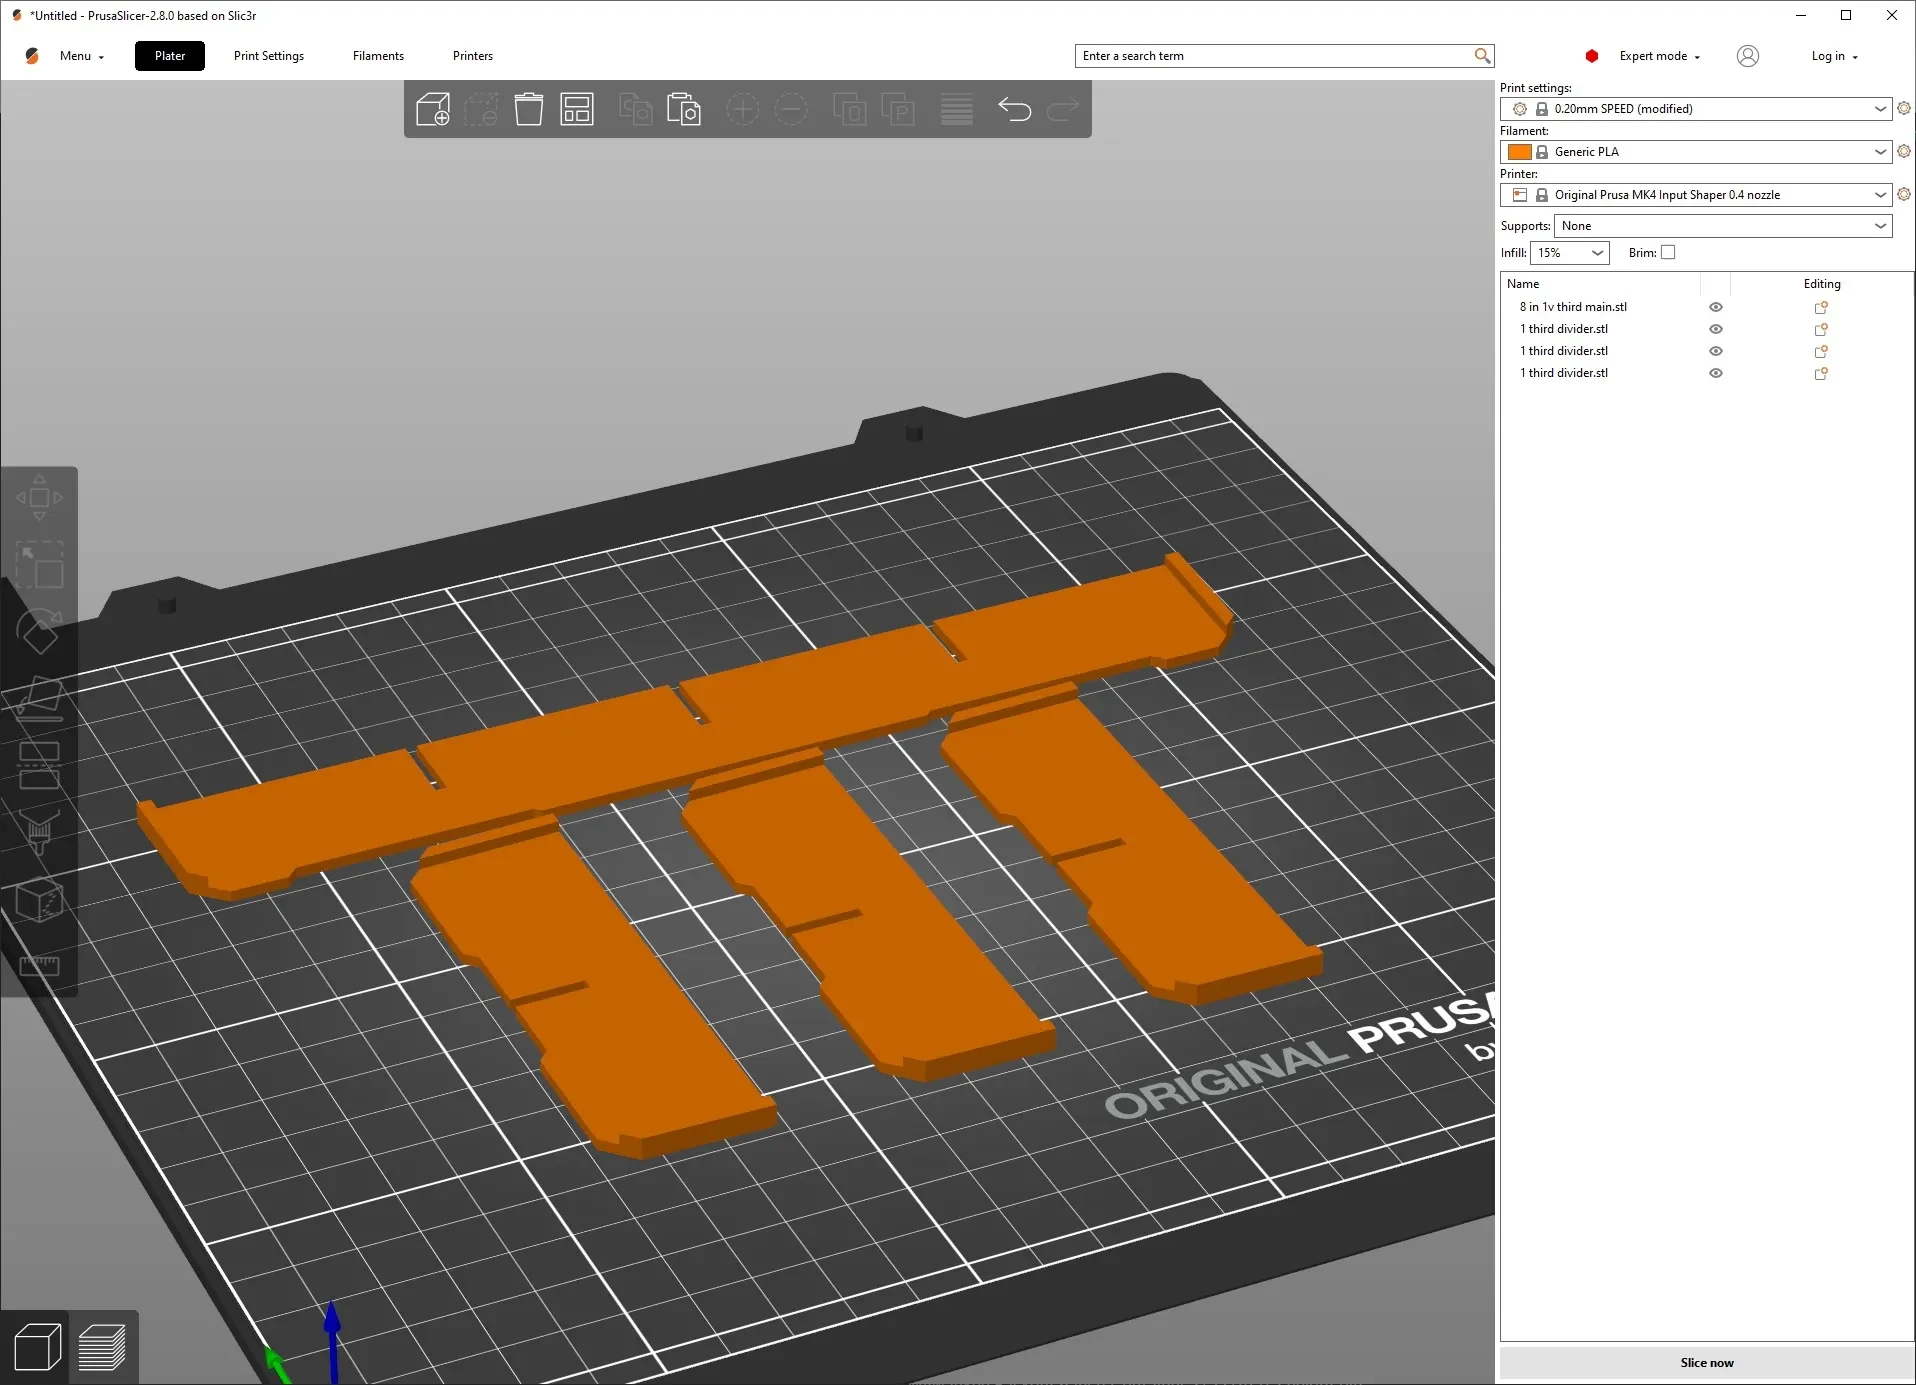Viewport: 1916px width, 1385px height.
Task: Click the Slice now button
Action: point(1707,1362)
